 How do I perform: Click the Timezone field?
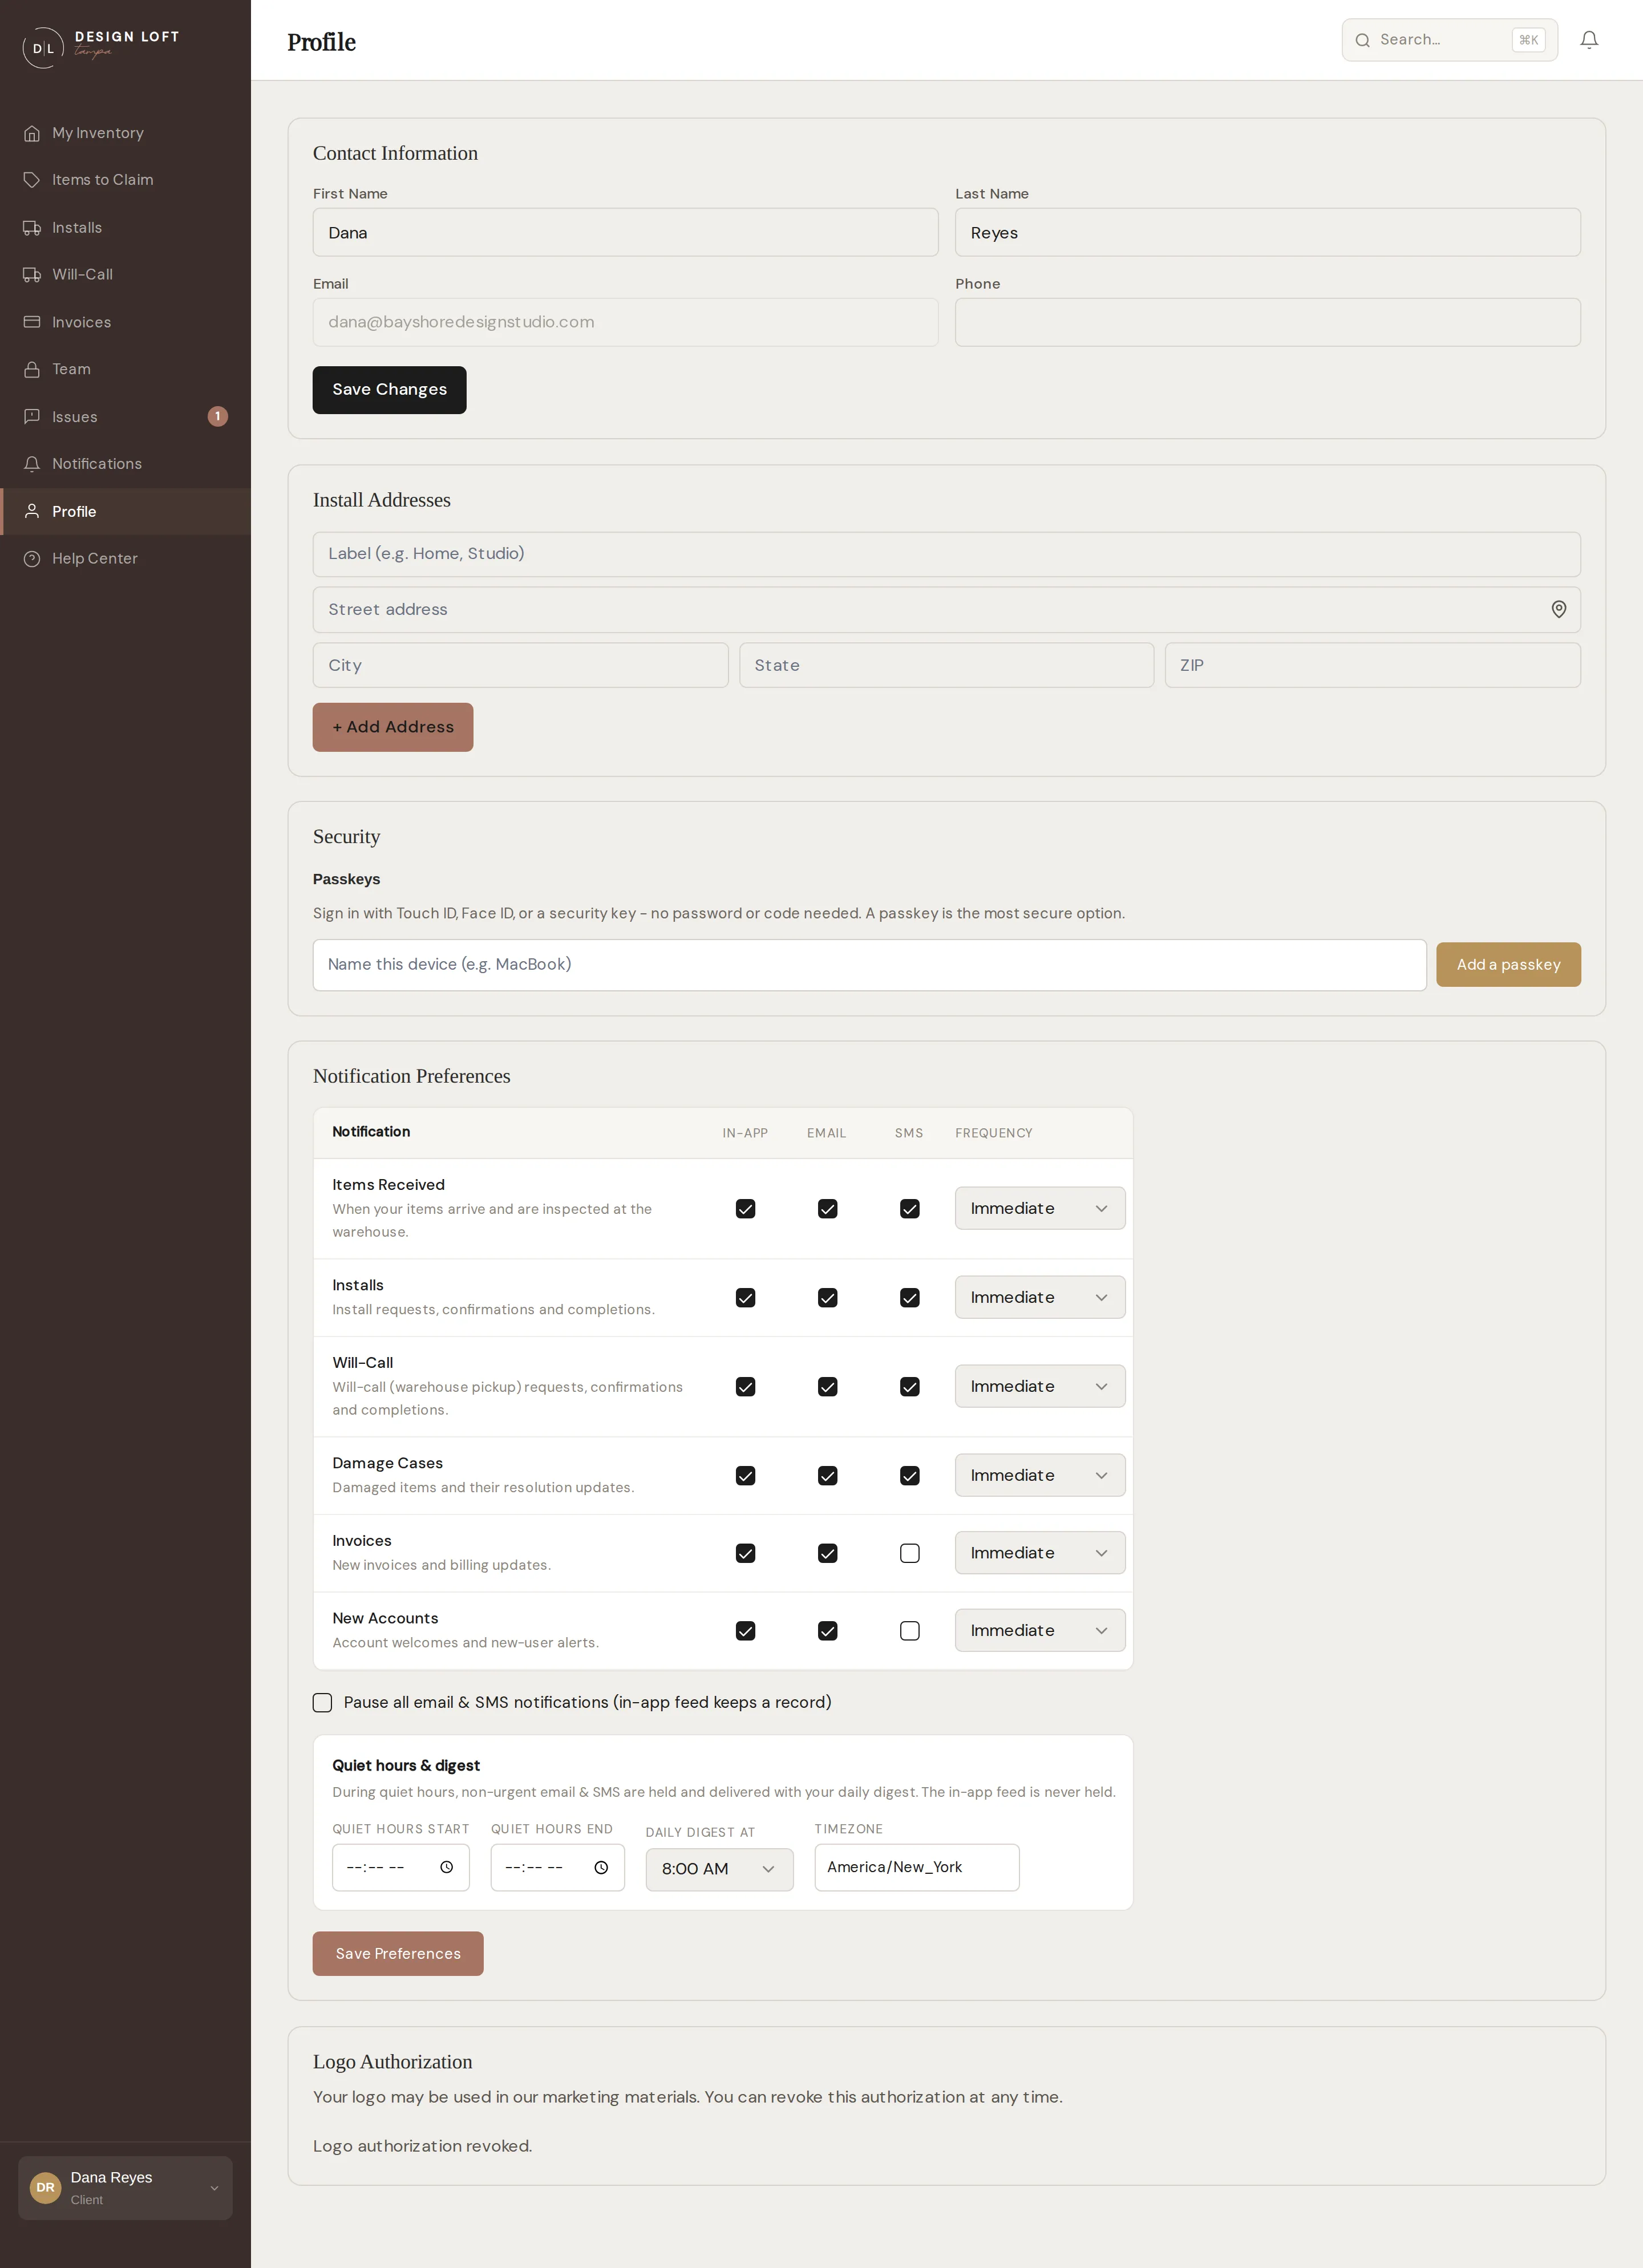pos(917,1868)
